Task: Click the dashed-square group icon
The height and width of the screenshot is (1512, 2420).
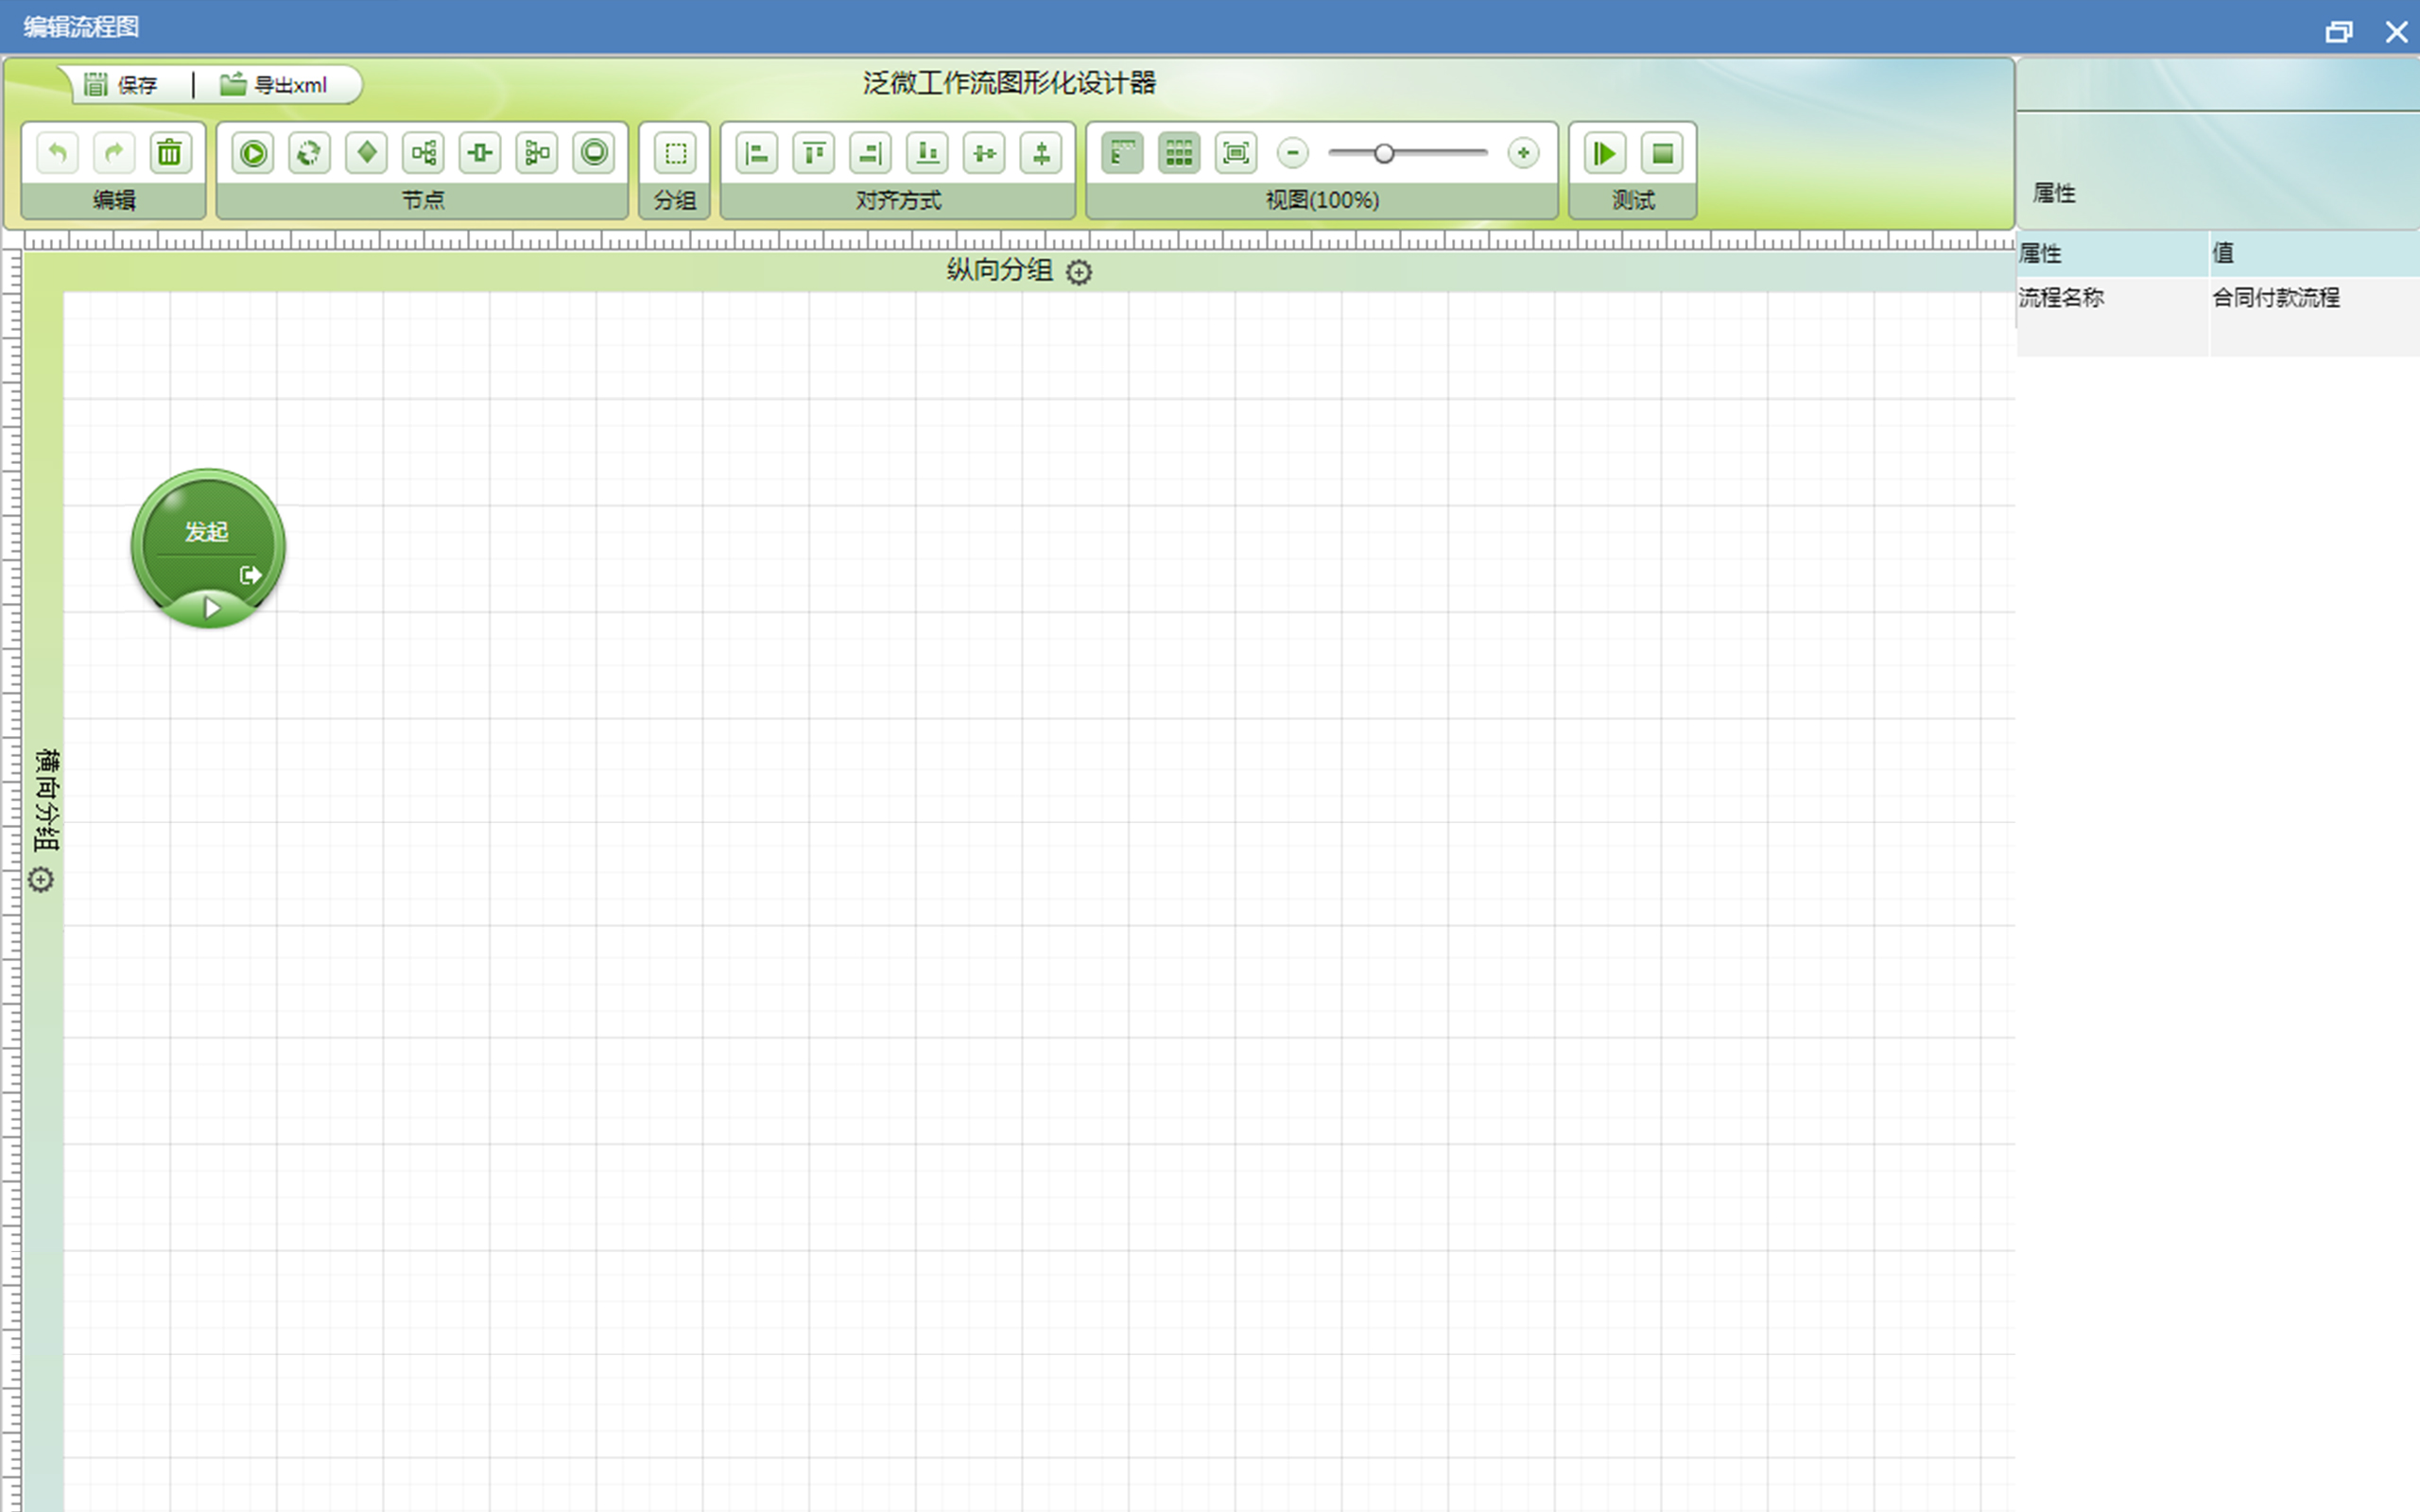Action: pos(675,153)
